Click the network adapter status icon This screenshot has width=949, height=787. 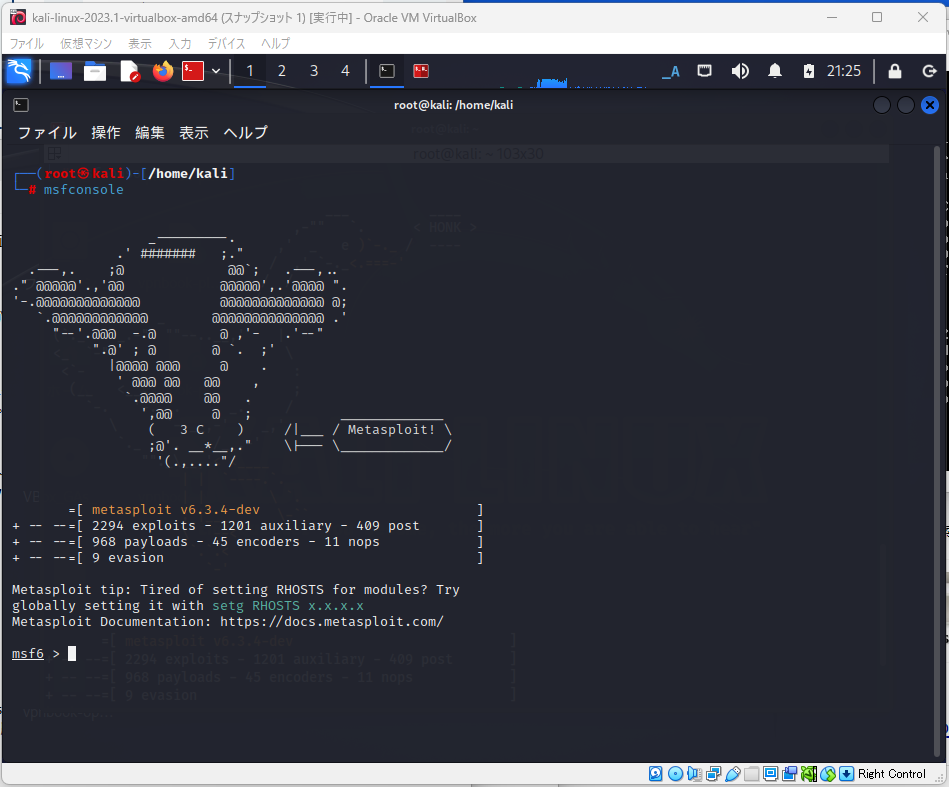pos(713,773)
